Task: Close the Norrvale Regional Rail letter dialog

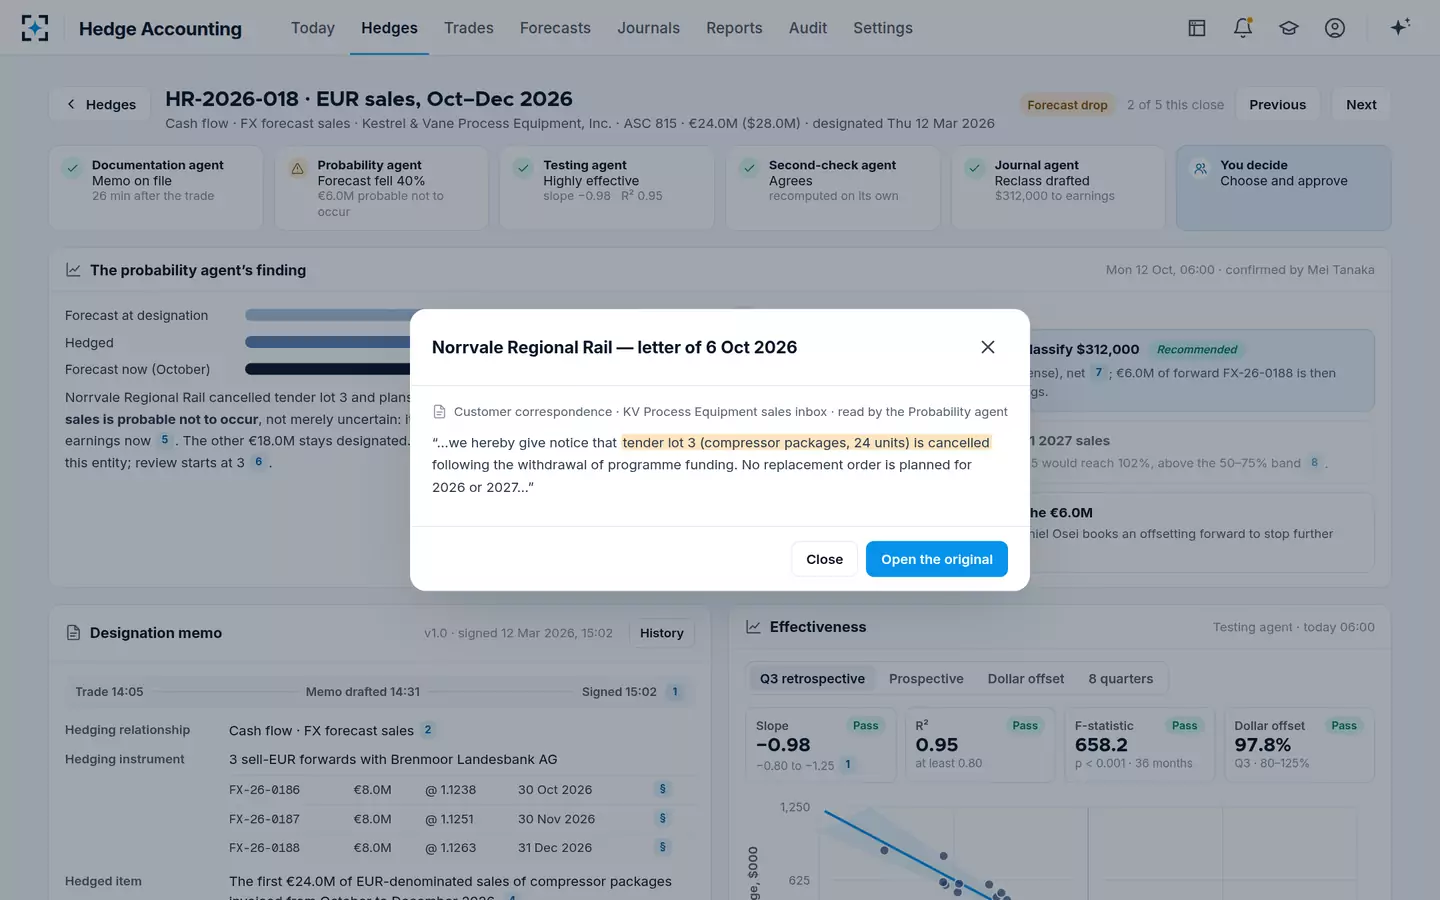Action: point(988,347)
